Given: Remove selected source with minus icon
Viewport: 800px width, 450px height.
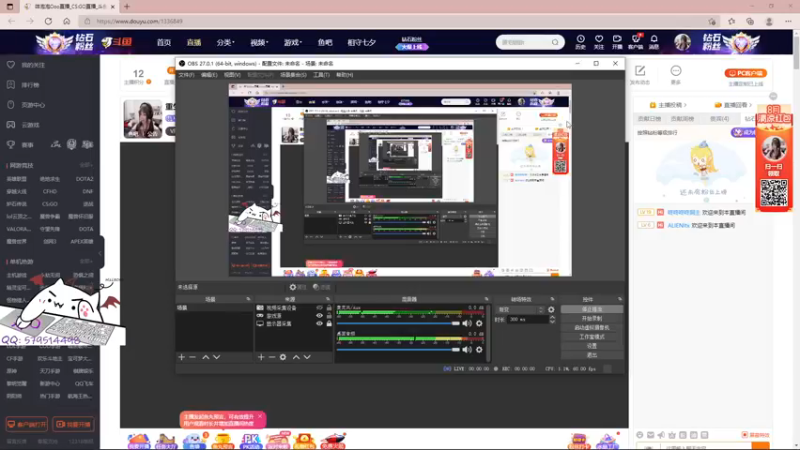Looking at the screenshot, I should tap(272, 357).
